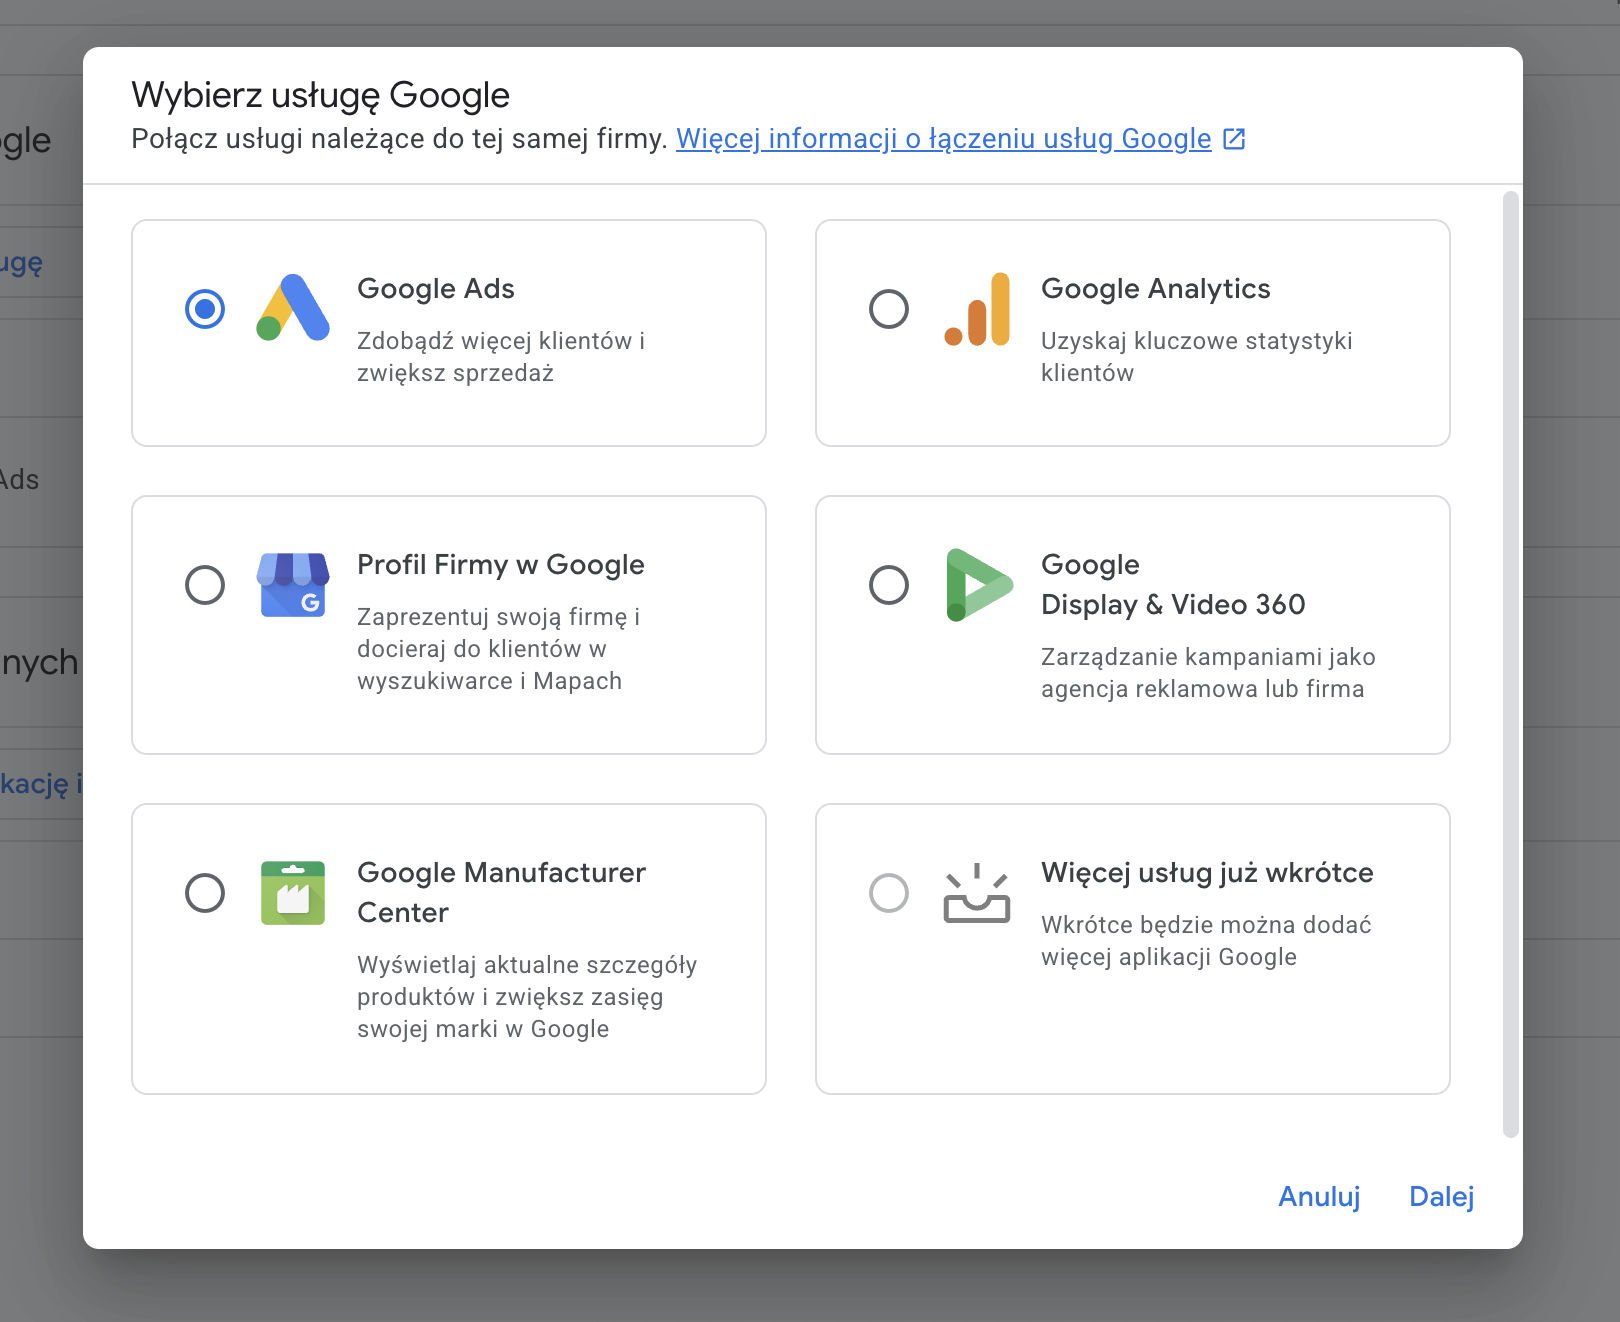Screen dimensions: 1620x1322
Task: Click the Google Business Profile storefront icon
Action: click(293, 585)
